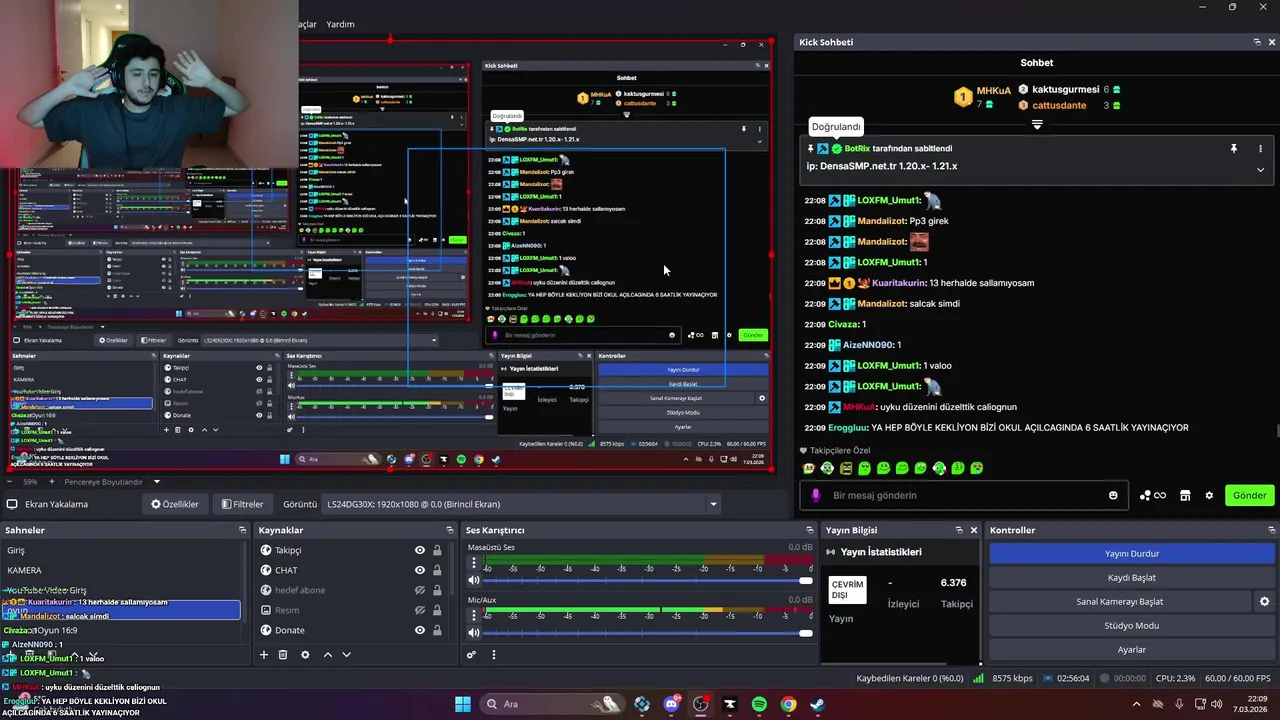Adjust the Masaüstü Ses volume slider

coord(648,580)
